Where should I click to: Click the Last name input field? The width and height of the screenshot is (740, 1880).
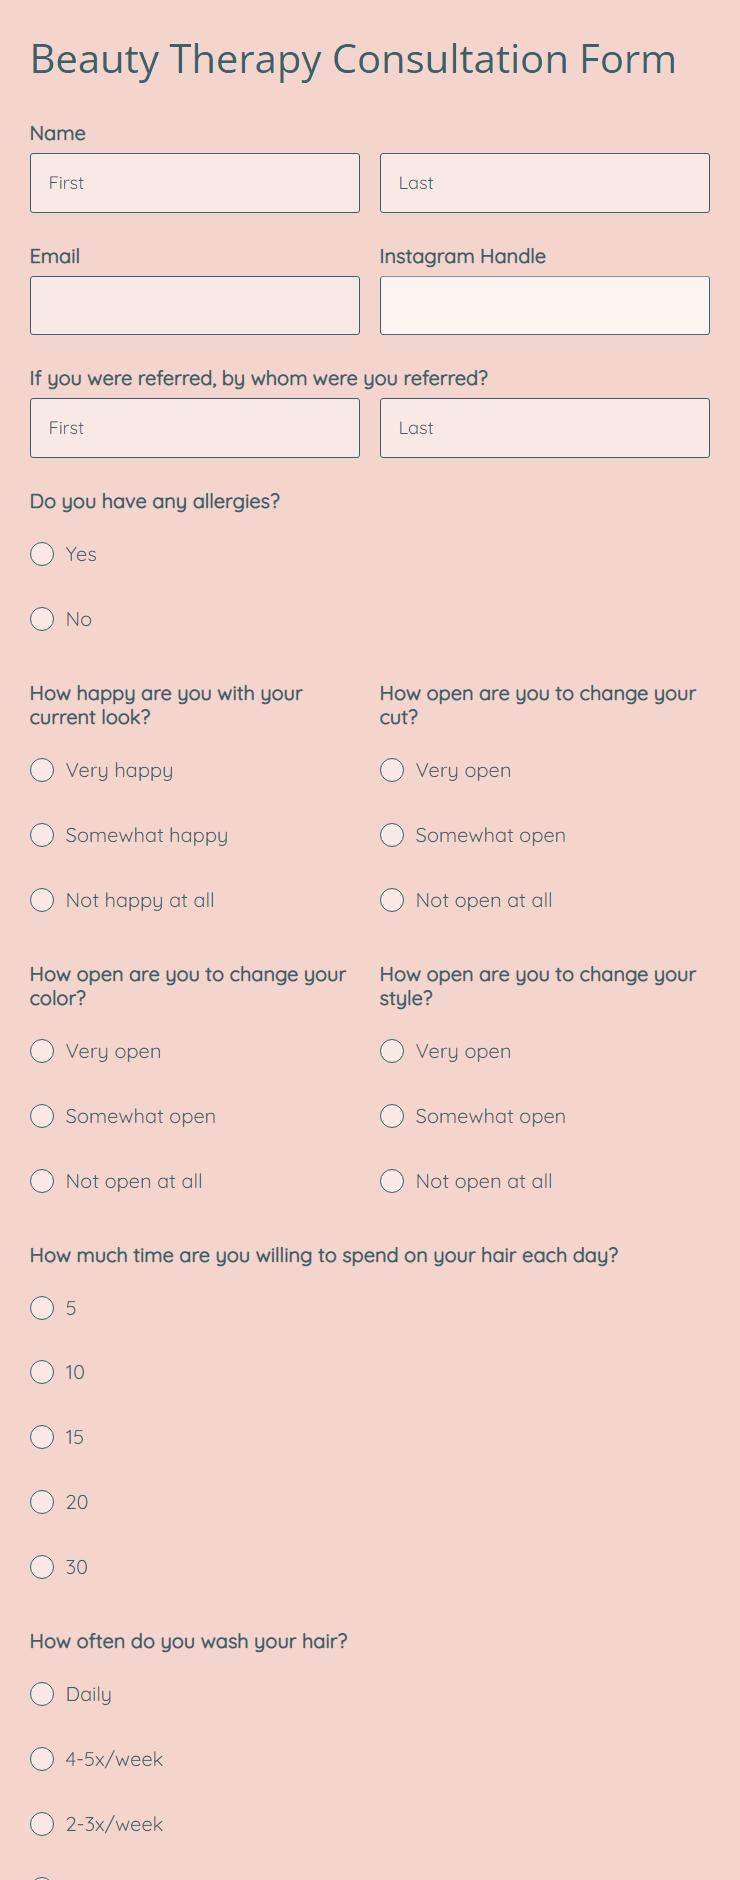pos(545,183)
